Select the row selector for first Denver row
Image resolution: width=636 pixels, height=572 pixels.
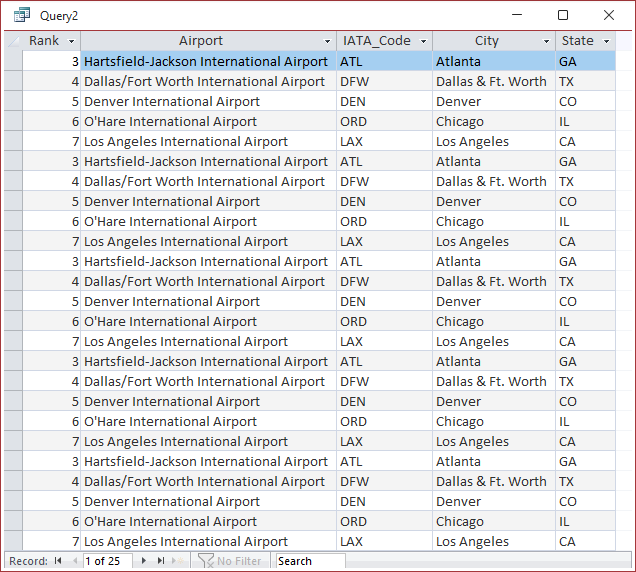coord(13,101)
